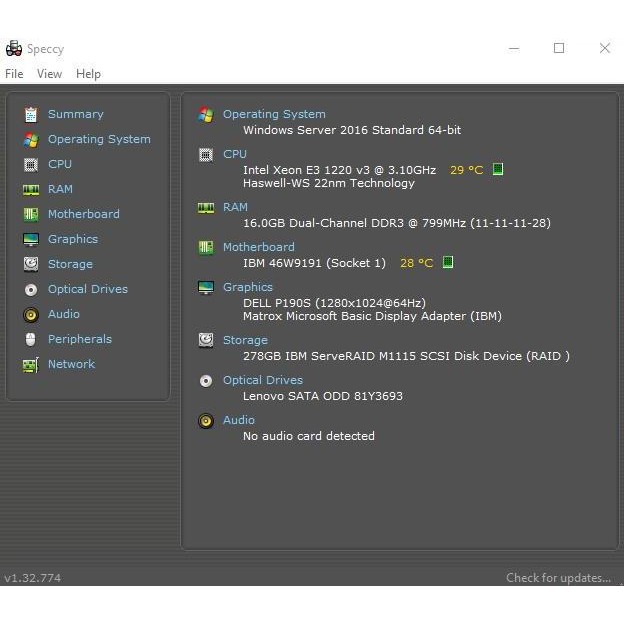The image size is (624, 624).
Task: Open Storage via its hard drive icon
Action: pos(31,264)
